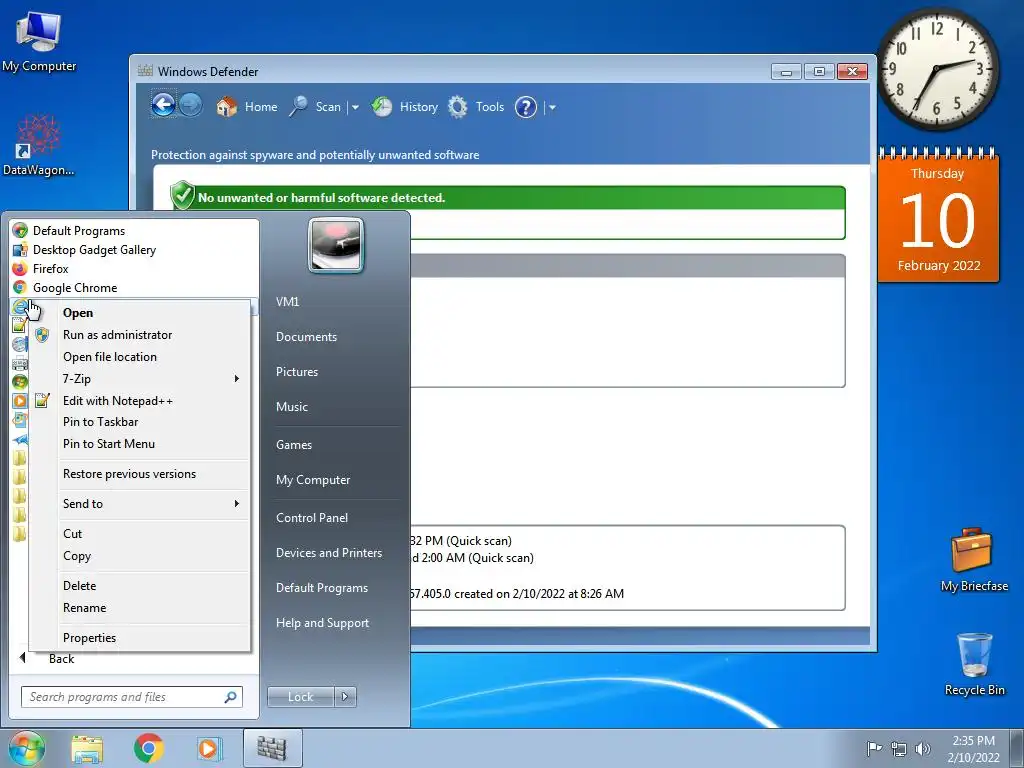
Task: Select Delete in context menu
Action: 140,586
